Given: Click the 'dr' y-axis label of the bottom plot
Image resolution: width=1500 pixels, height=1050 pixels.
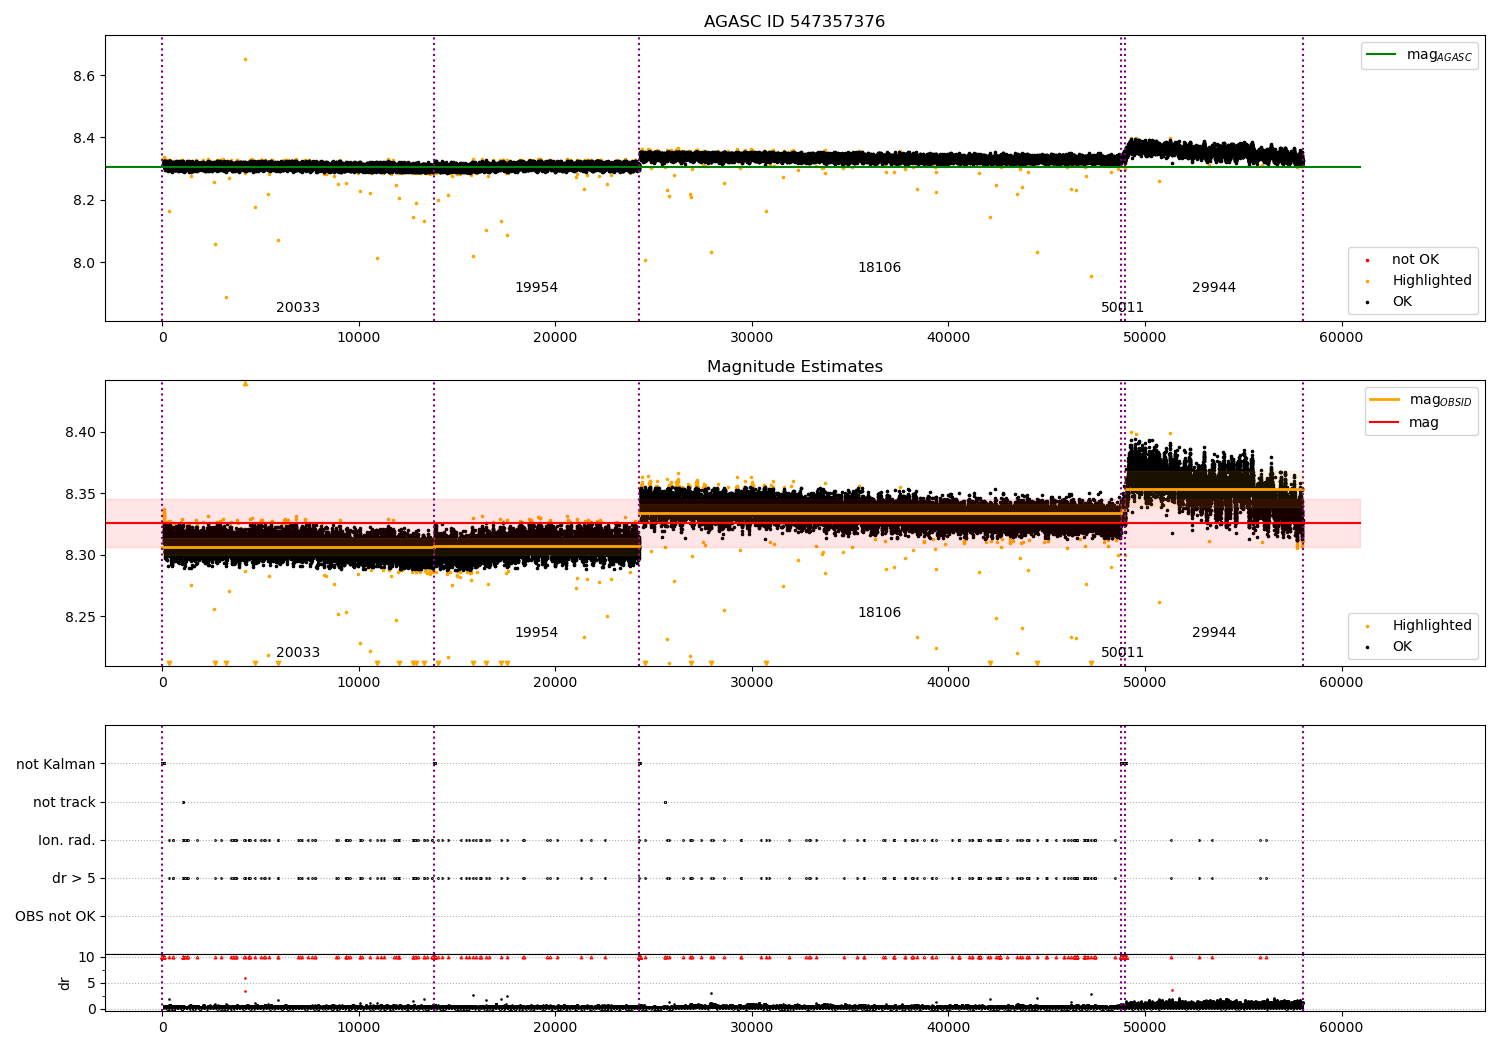Looking at the screenshot, I should (x=65, y=983).
